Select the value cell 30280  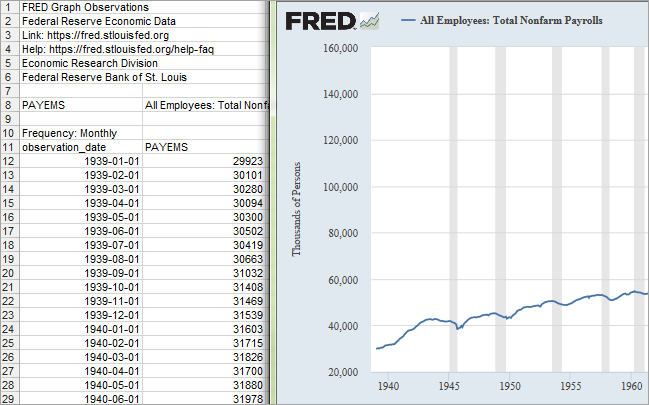(206, 189)
